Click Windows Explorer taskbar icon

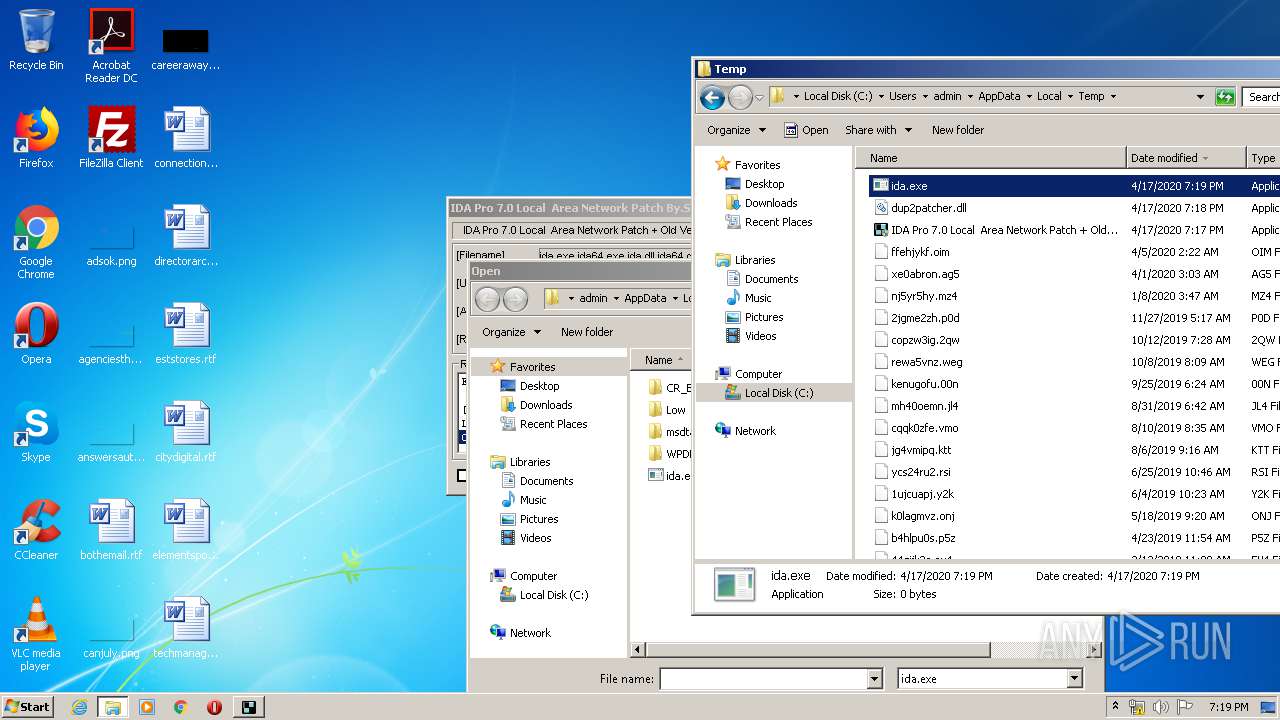[x=112, y=707]
